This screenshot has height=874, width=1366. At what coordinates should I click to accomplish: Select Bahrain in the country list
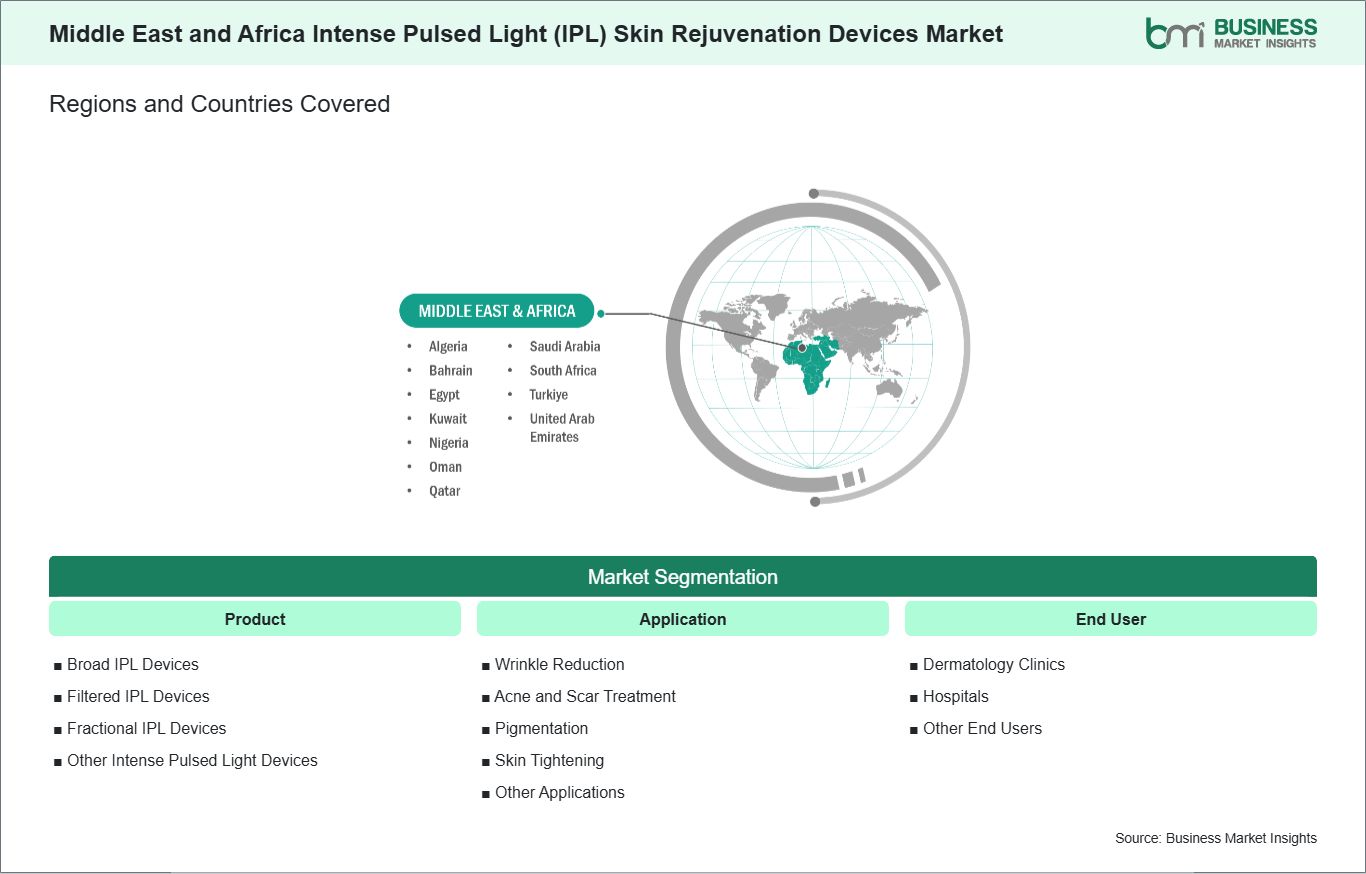click(451, 370)
